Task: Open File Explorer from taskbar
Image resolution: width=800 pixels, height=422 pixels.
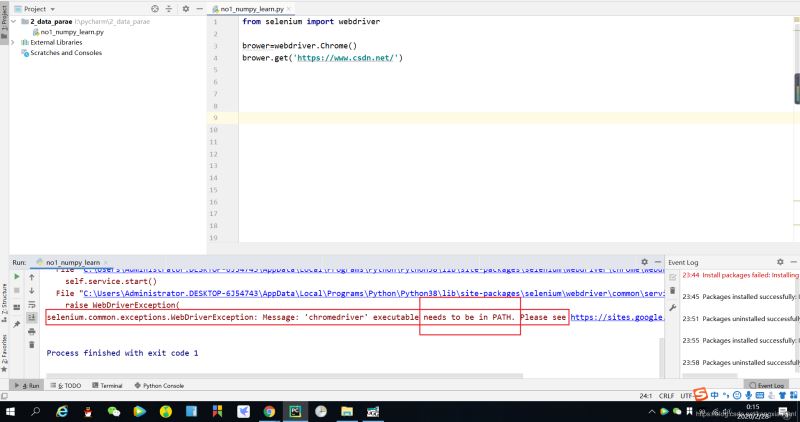Action: 347,411
